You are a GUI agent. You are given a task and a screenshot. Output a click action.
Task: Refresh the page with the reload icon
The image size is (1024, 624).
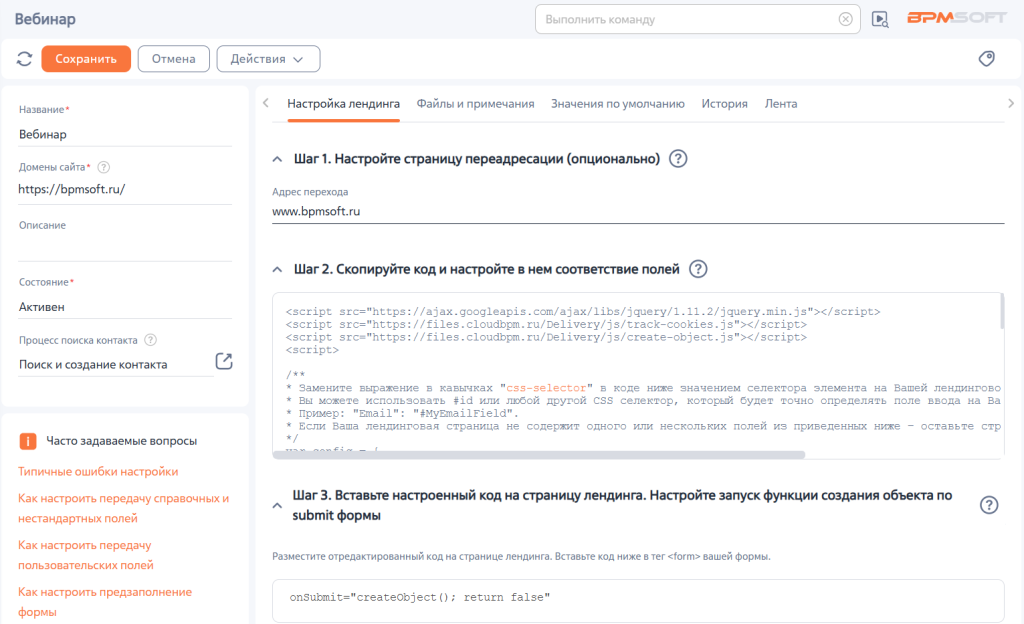(x=25, y=59)
